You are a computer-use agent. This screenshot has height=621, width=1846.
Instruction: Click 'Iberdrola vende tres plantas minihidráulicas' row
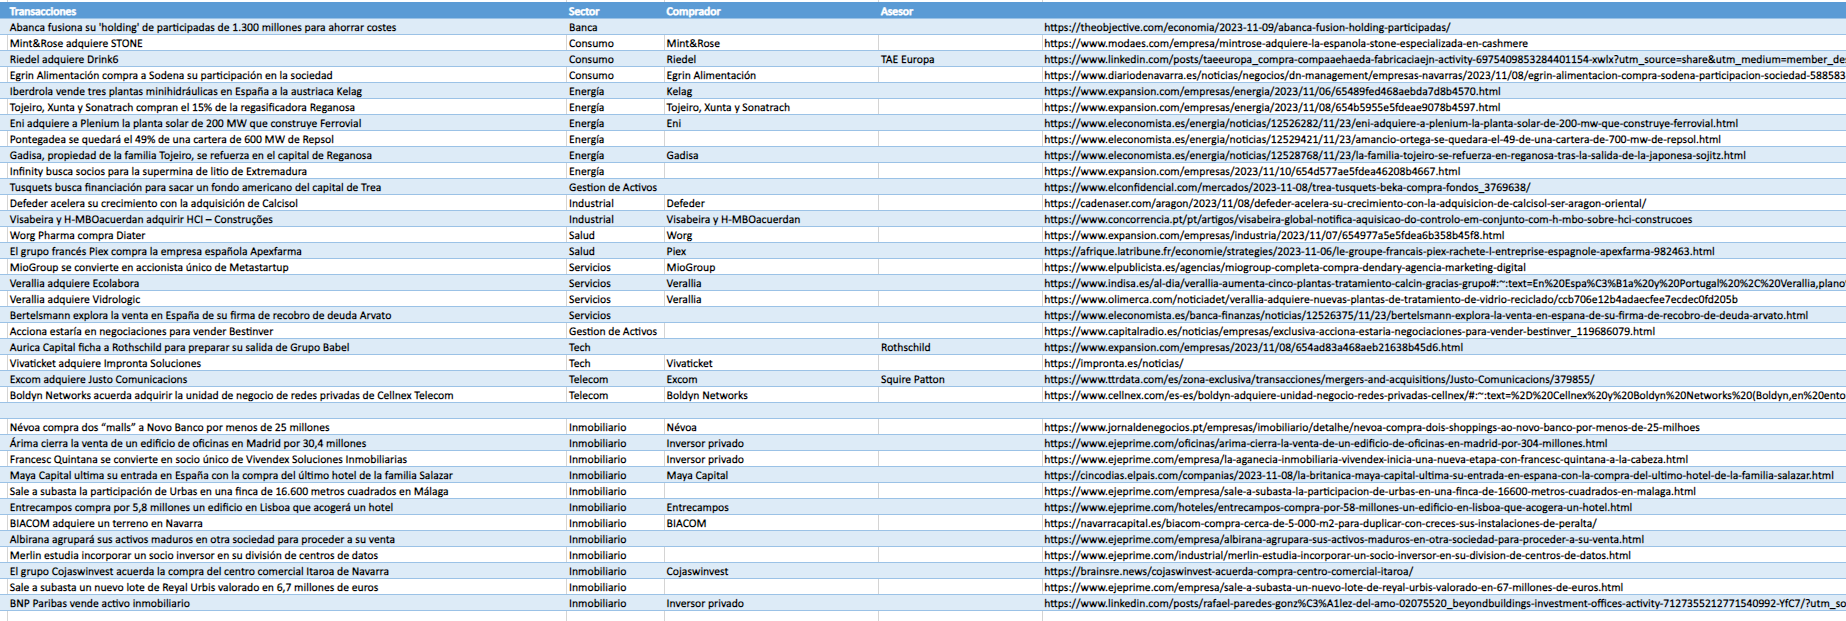[186, 91]
